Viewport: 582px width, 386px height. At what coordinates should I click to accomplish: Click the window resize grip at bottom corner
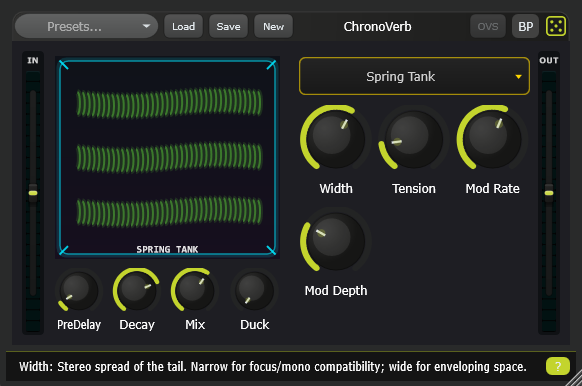[574, 378]
